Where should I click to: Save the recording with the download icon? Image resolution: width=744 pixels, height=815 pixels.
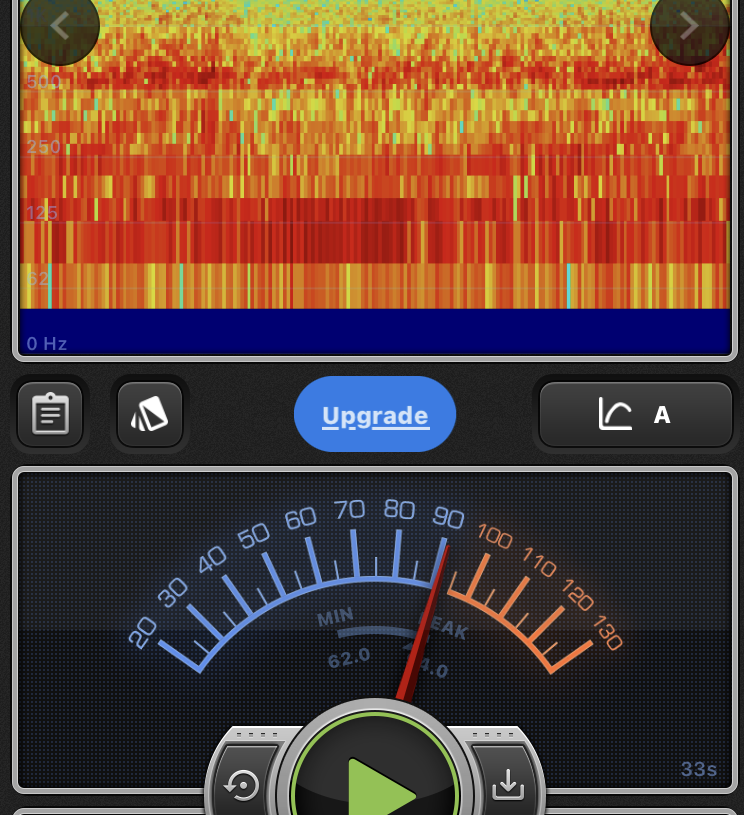click(x=508, y=785)
